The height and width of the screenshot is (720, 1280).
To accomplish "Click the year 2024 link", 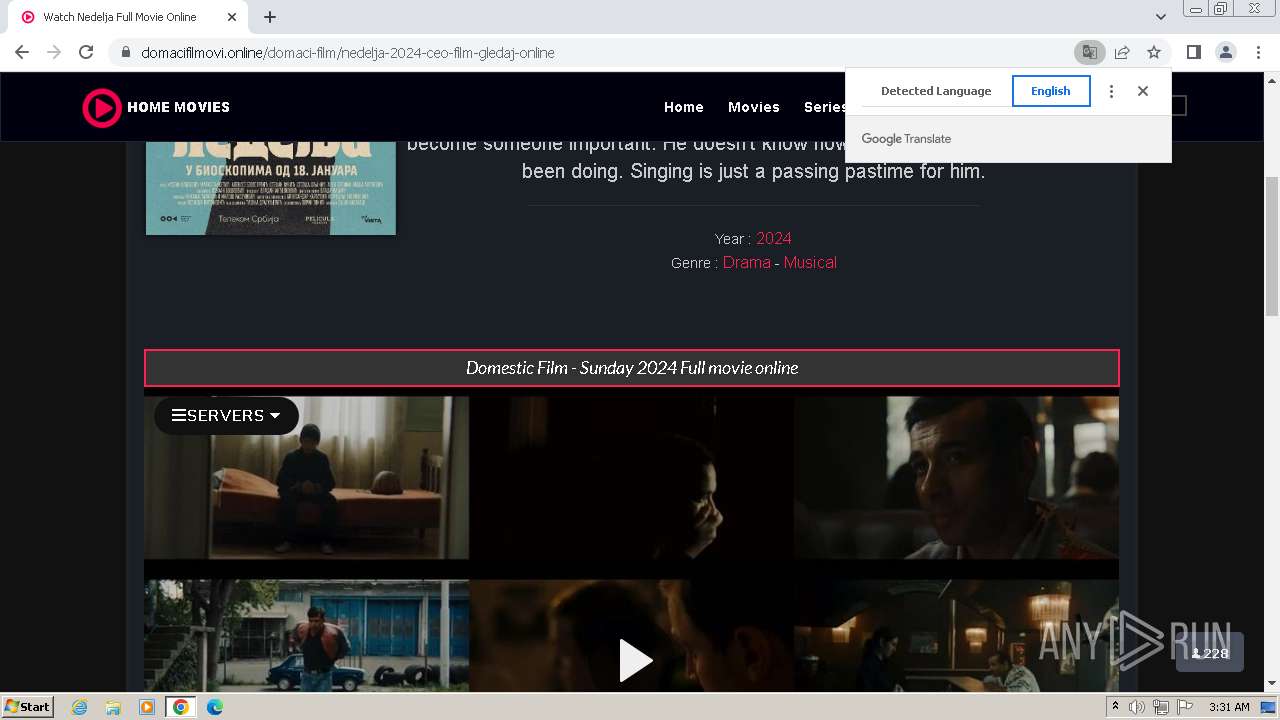I will (774, 238).
